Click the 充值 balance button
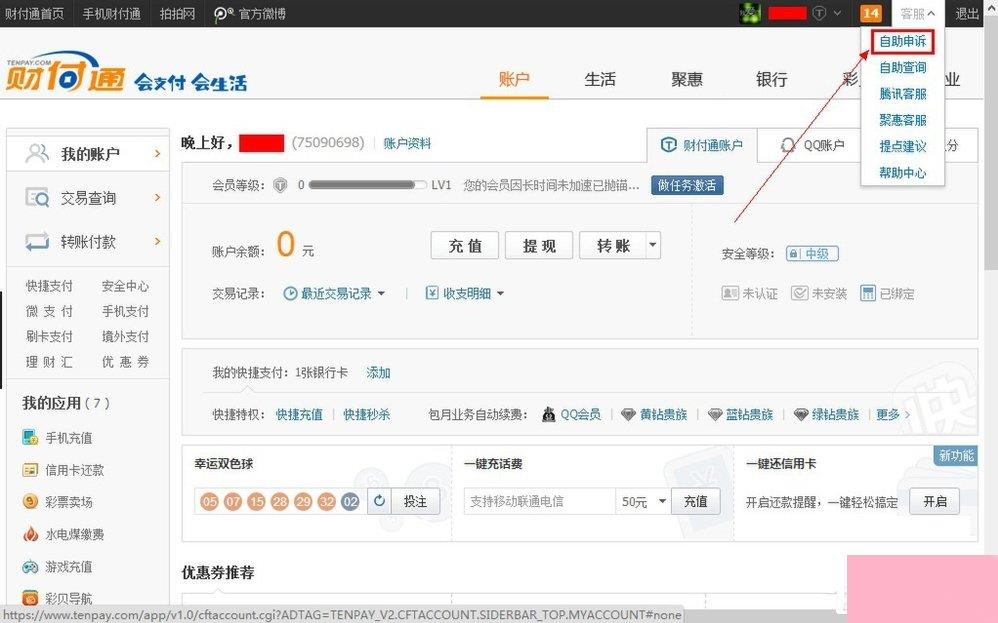Image resolution: width=998 pixels, height=623 pixels. [x=465, y=246]
